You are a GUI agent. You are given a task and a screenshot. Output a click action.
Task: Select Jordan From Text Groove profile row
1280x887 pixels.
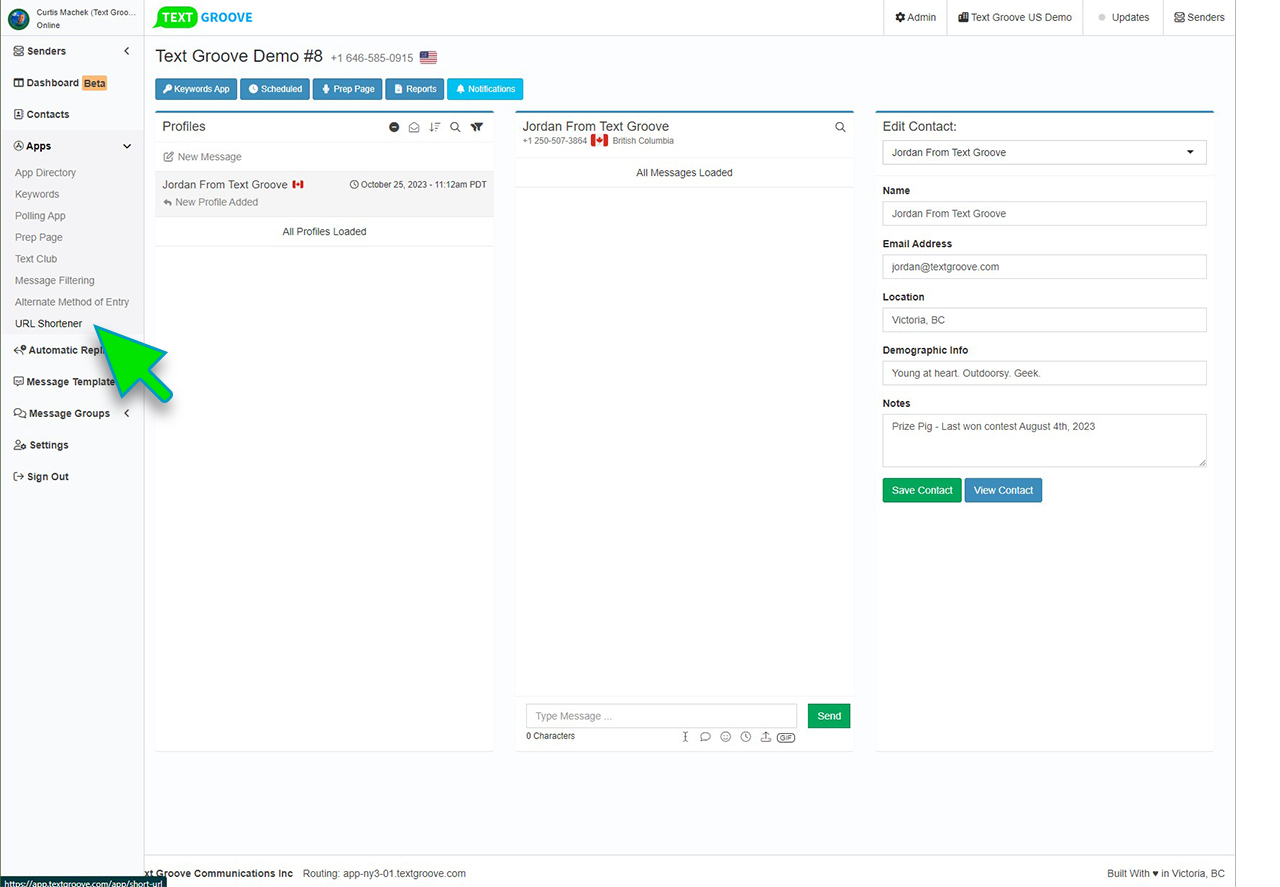pyautogui.click(x=324, y=193)
